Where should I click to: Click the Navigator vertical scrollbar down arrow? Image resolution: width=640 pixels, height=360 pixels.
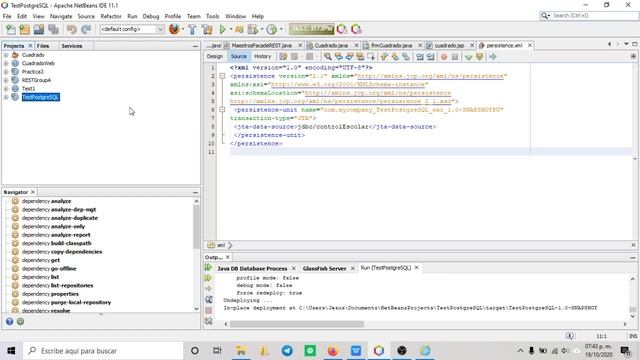(x=196, y=309)
